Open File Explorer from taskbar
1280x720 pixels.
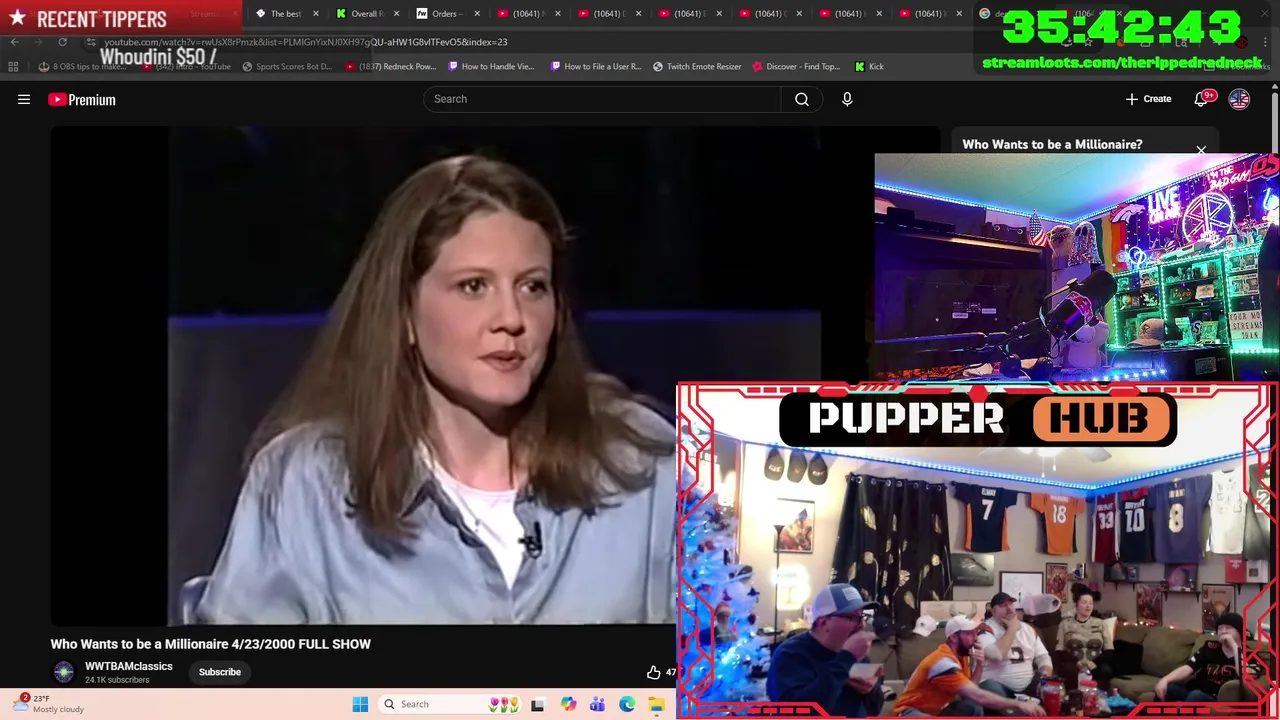point(656,704)
